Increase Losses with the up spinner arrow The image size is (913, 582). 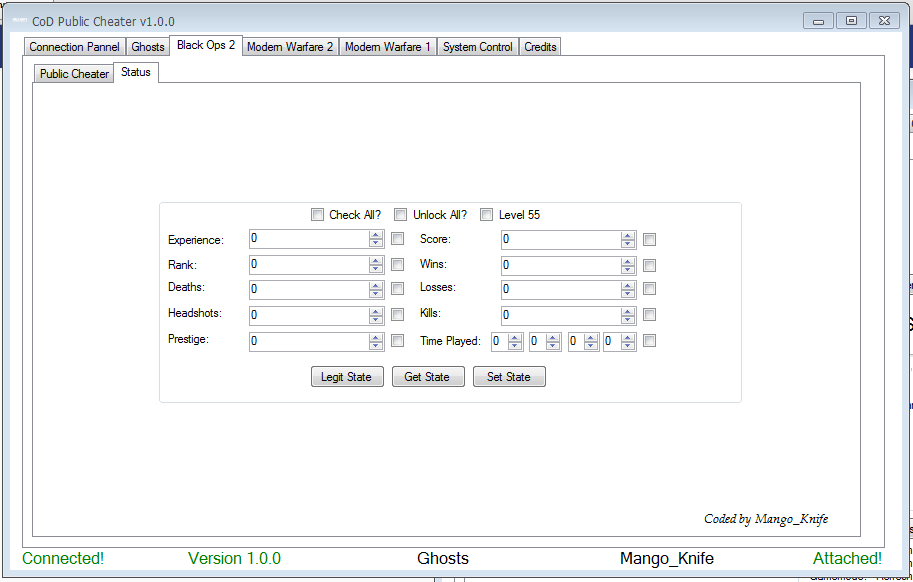click(628, 285)
